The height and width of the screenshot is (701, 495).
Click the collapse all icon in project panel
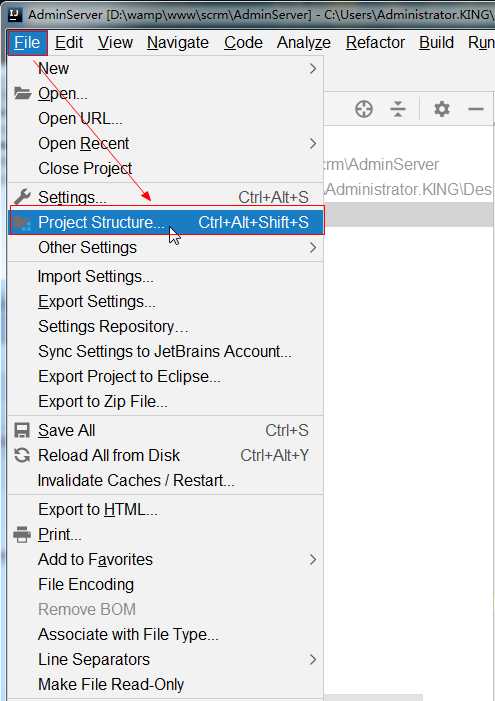(398, 109)
